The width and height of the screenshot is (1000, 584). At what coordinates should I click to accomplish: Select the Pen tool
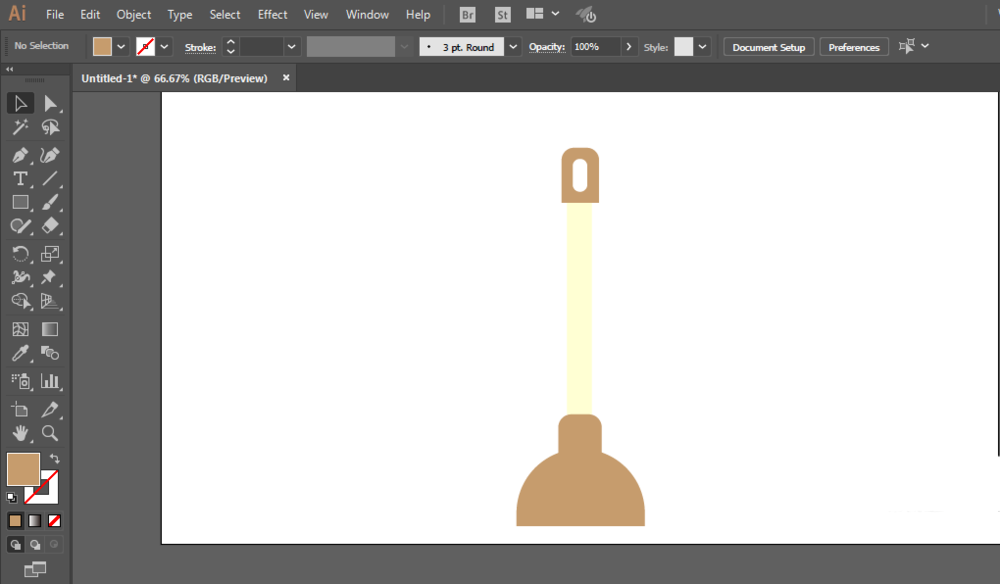[20, 155]
